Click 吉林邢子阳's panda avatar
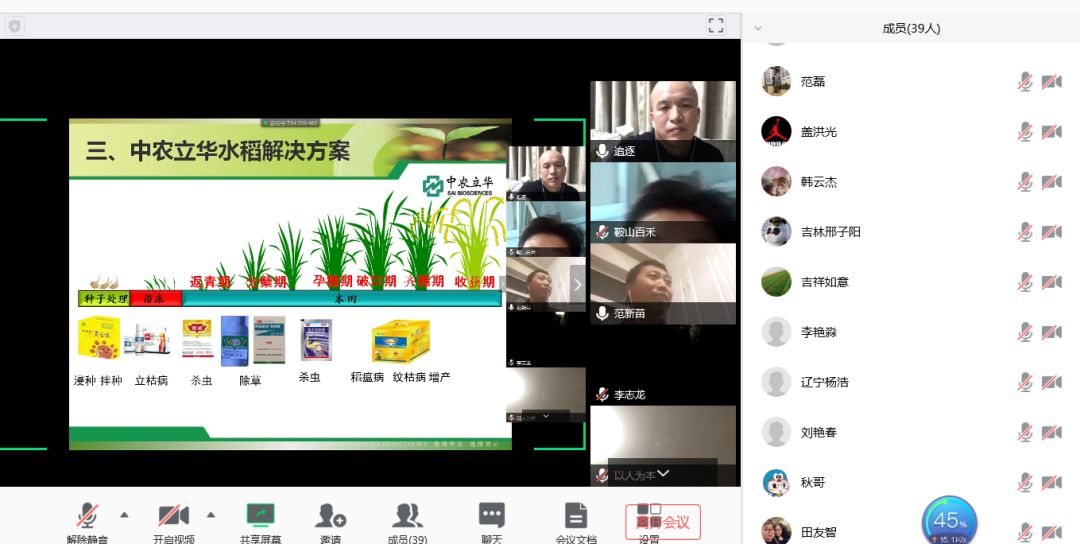The height and width of the screenshot is (544, 1080). click(776, 231)
